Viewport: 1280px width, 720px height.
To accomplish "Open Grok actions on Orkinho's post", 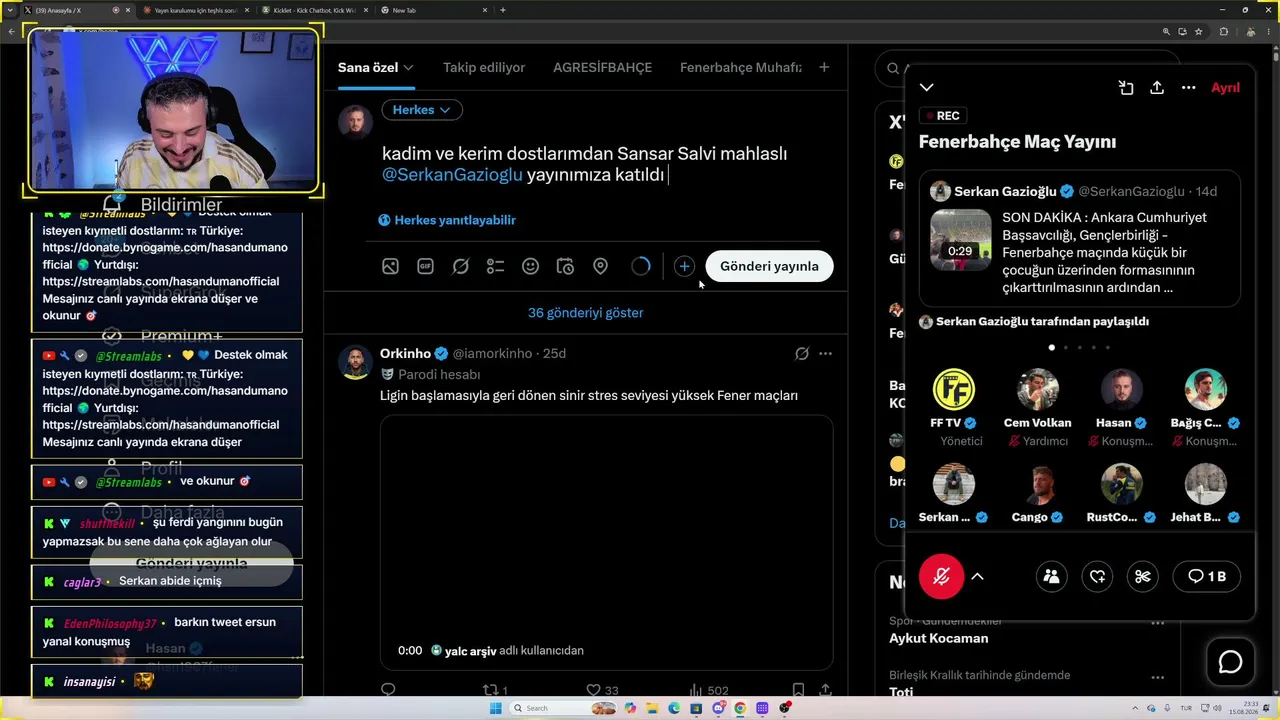I will pos(802,354).
